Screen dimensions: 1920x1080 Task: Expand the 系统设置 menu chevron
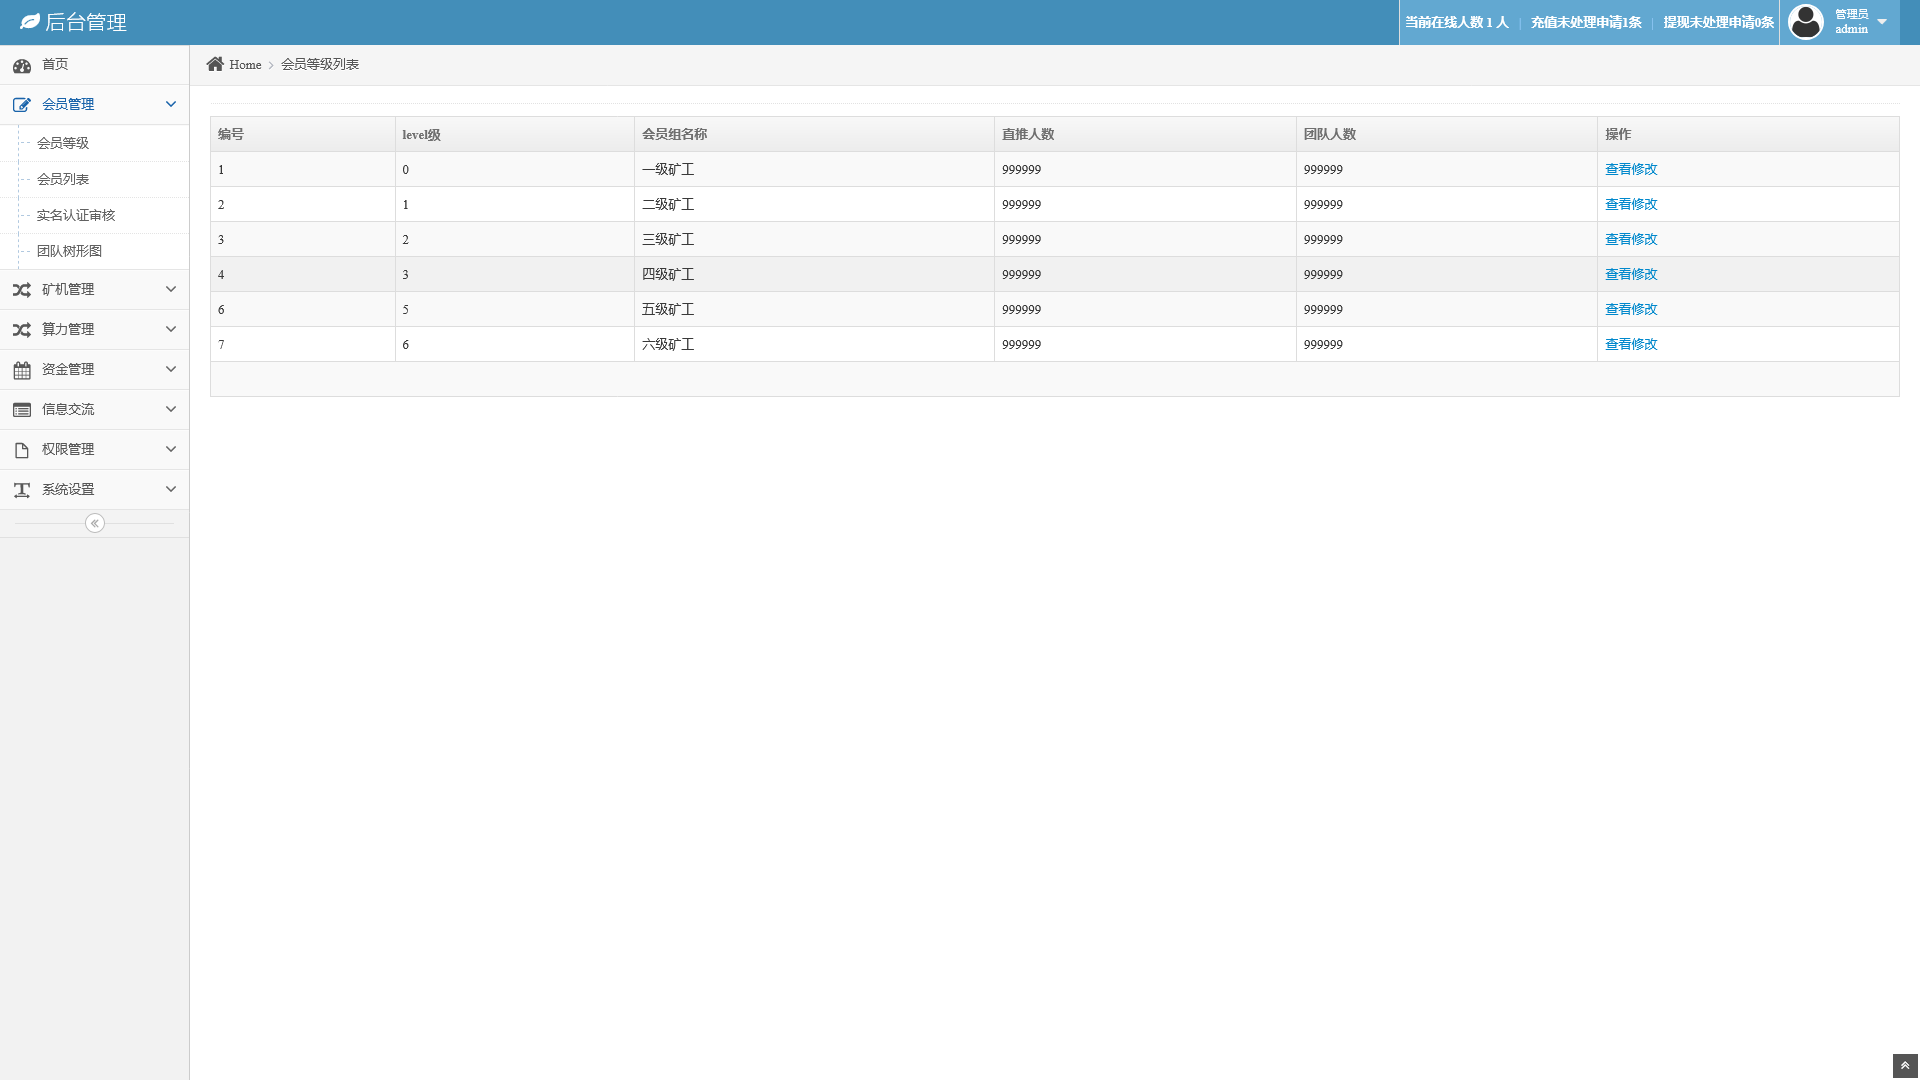pos(171,489)
